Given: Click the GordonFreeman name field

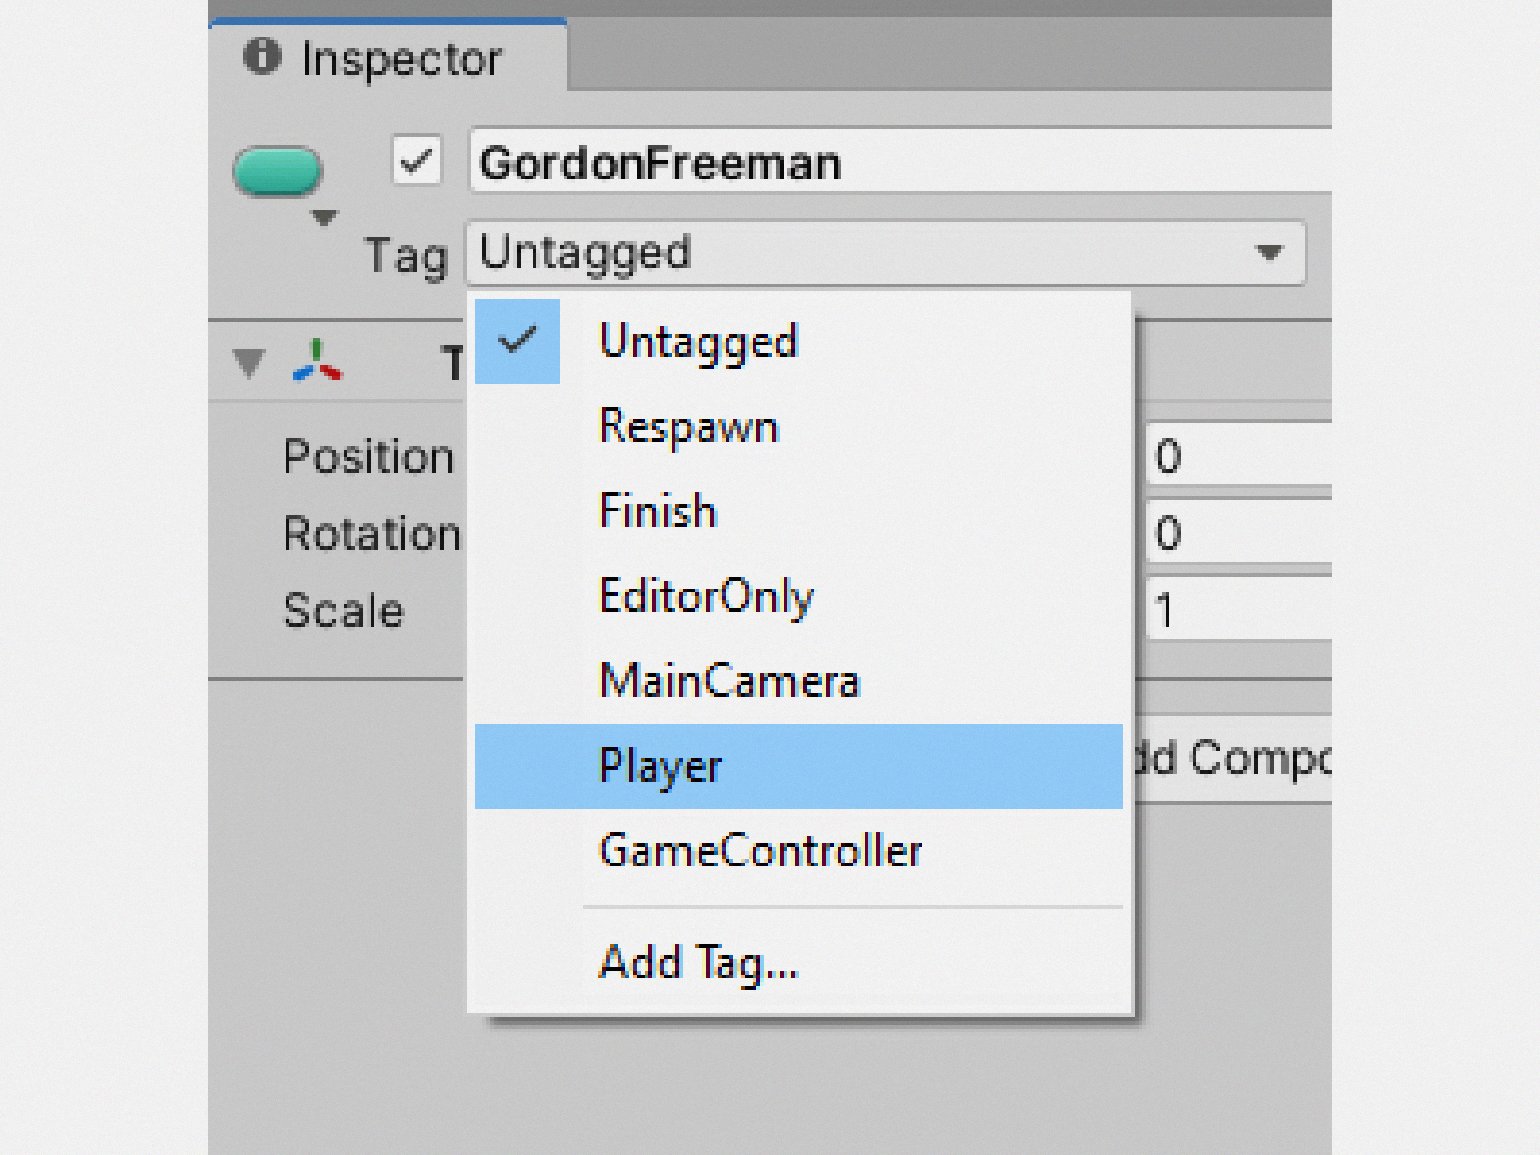Looking at the screenshot, I should coord(900,162).
